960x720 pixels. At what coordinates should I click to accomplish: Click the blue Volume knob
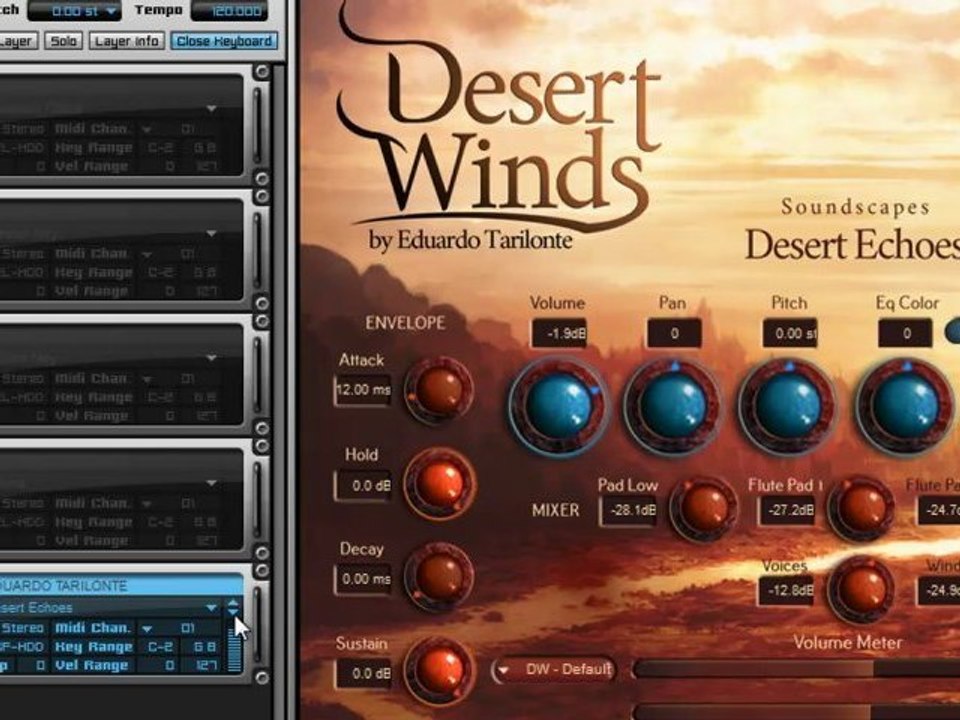[558, 407]
